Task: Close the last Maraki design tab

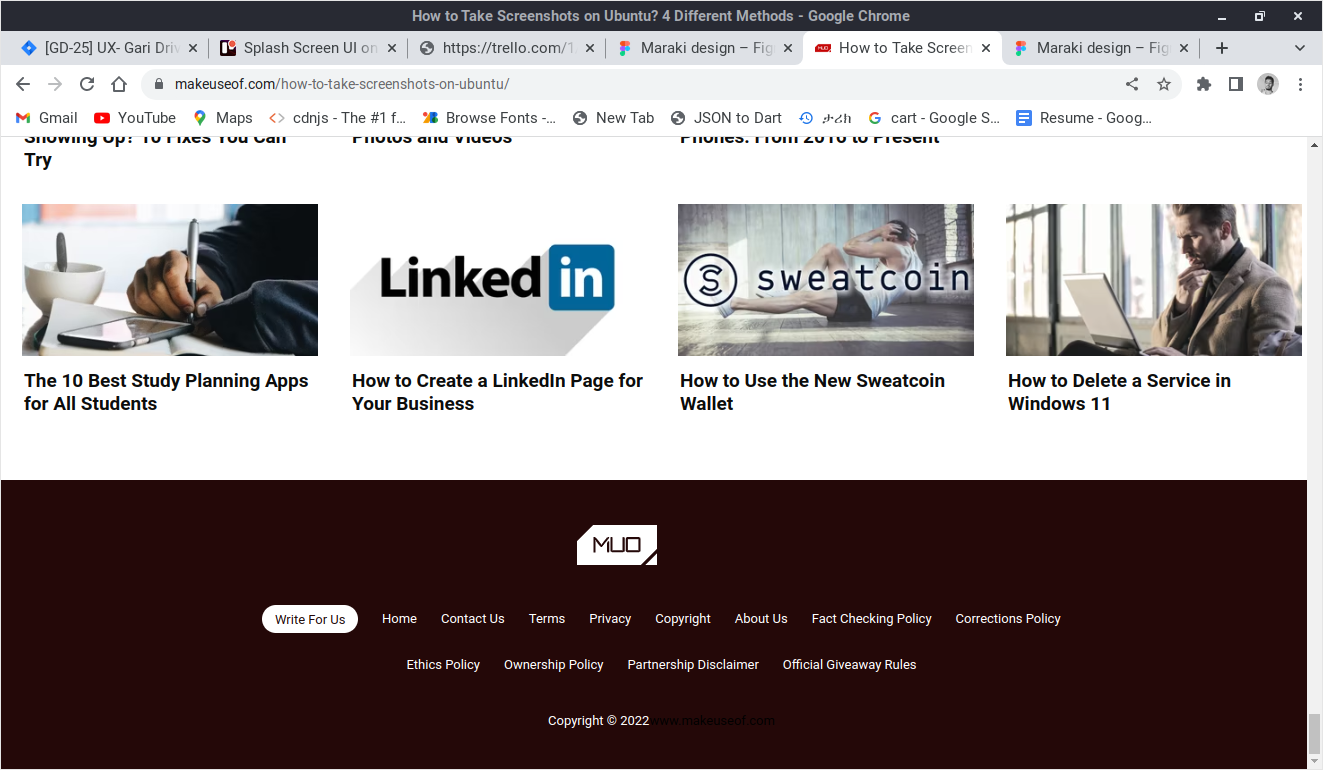Action: pyautogui.click(x=1184, y=48)
